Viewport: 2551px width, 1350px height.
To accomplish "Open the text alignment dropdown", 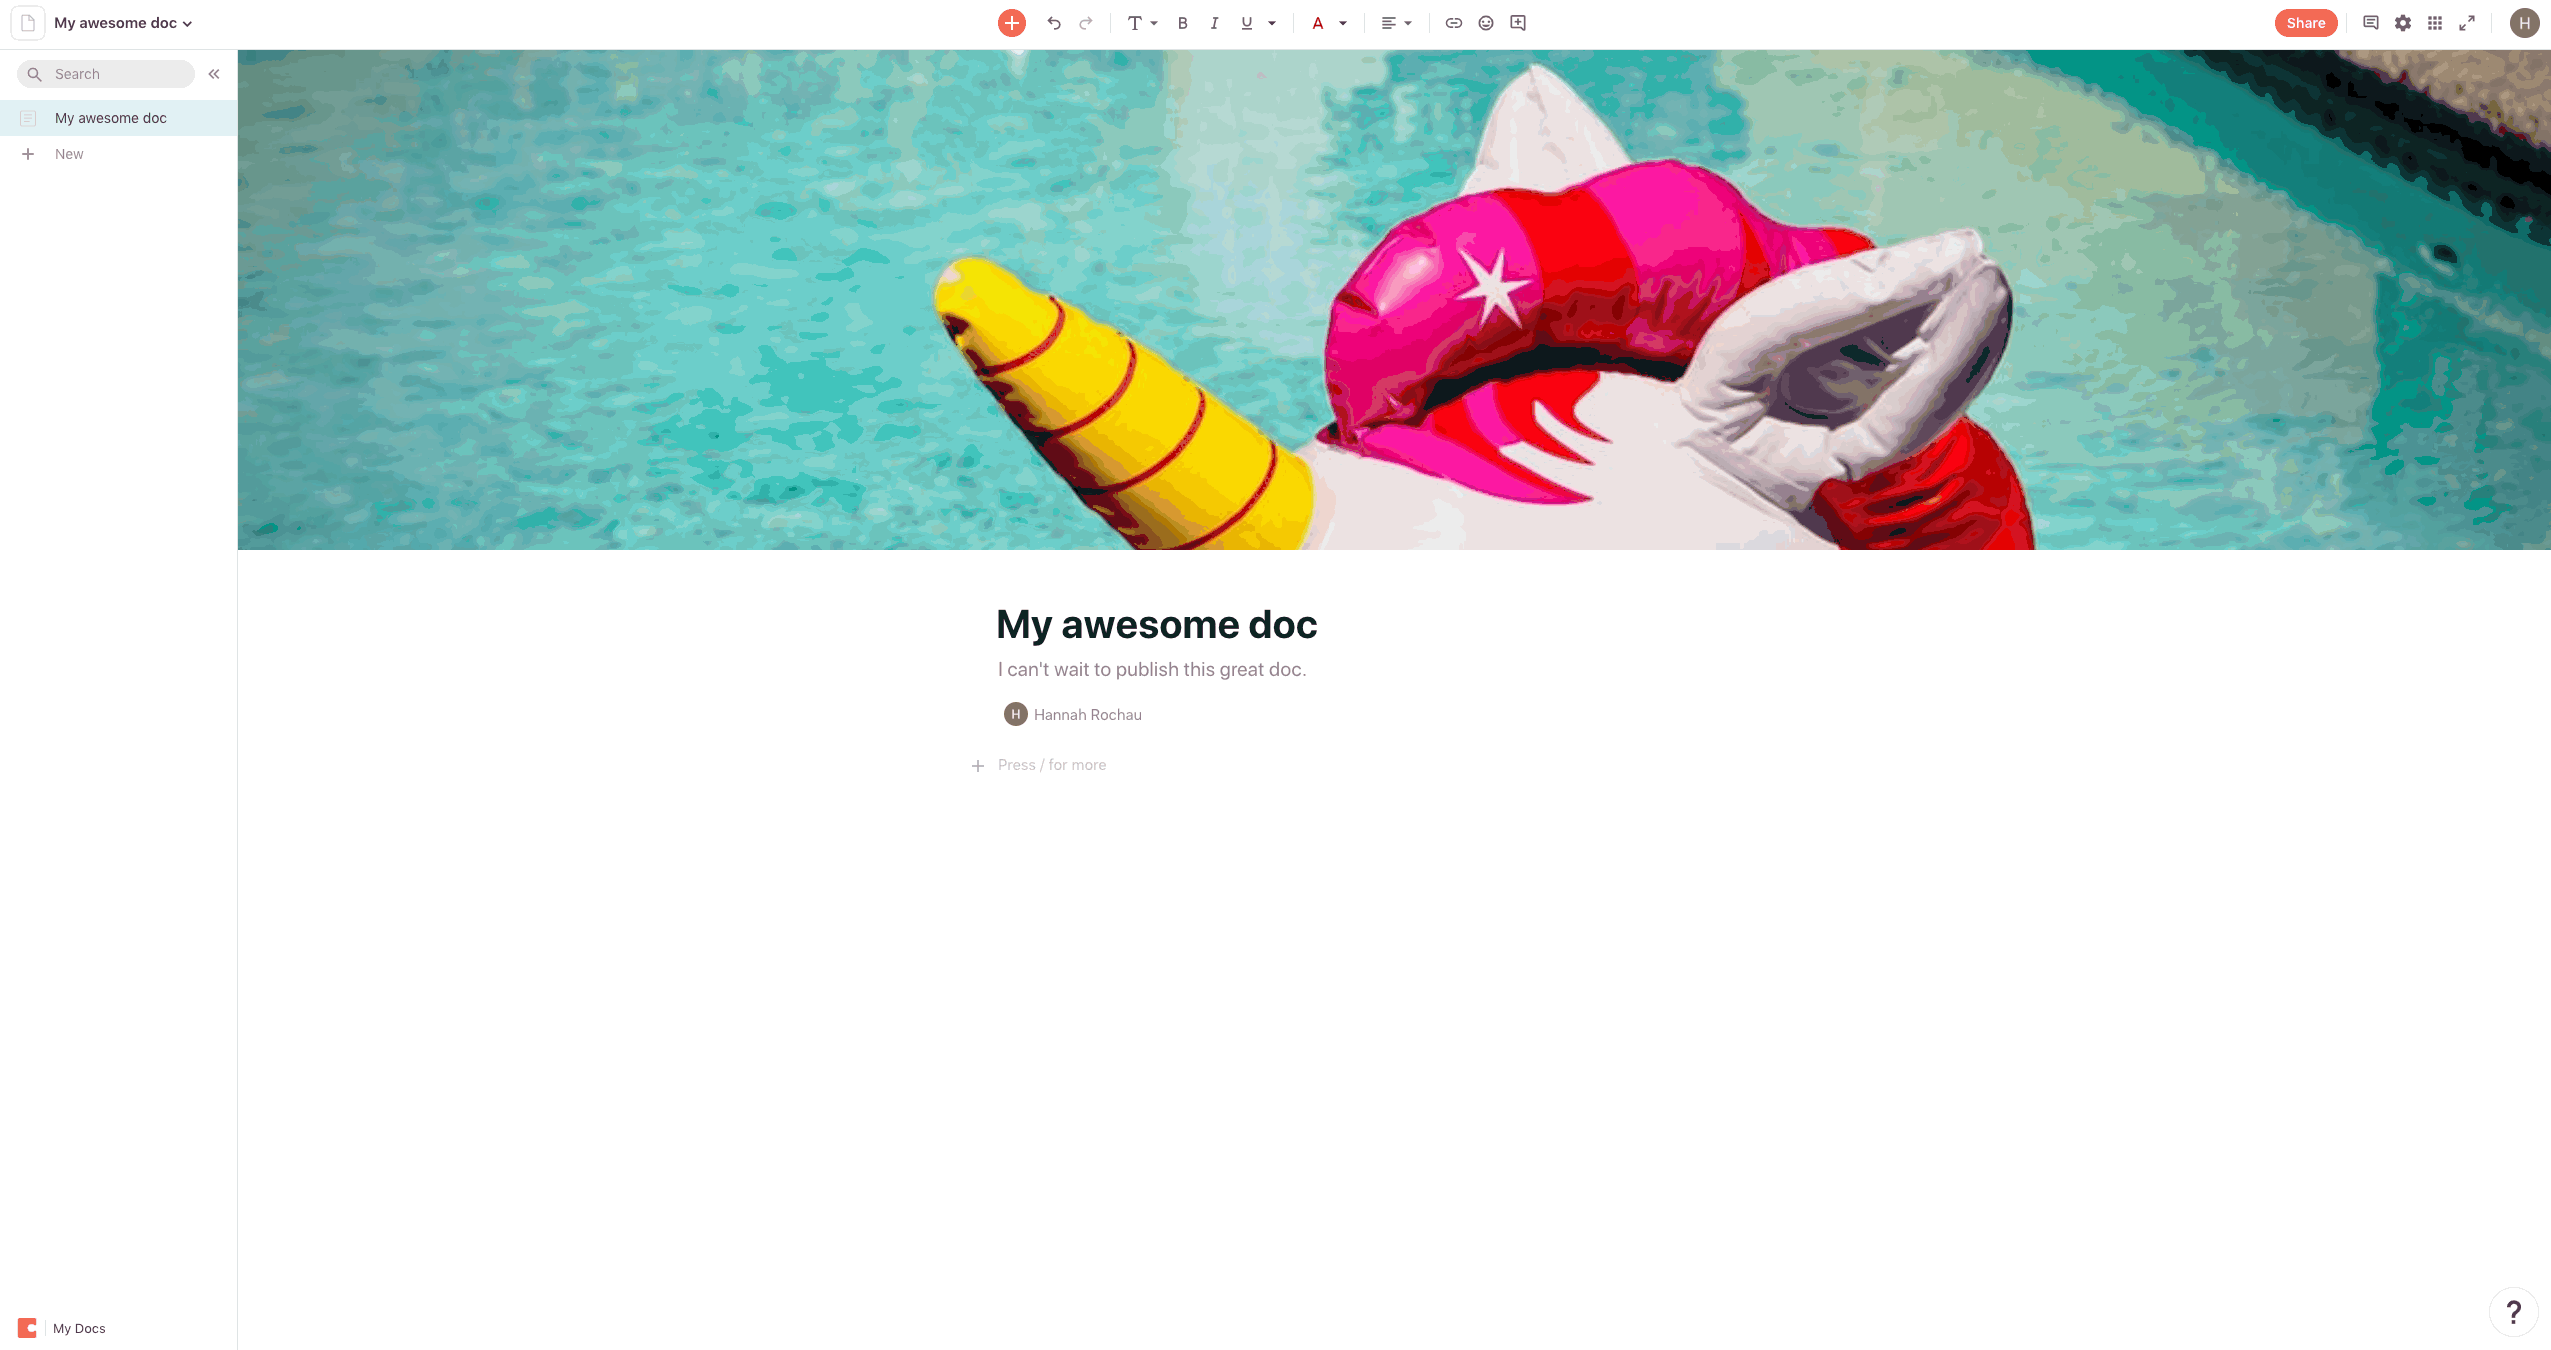I will click(1395, 23).
